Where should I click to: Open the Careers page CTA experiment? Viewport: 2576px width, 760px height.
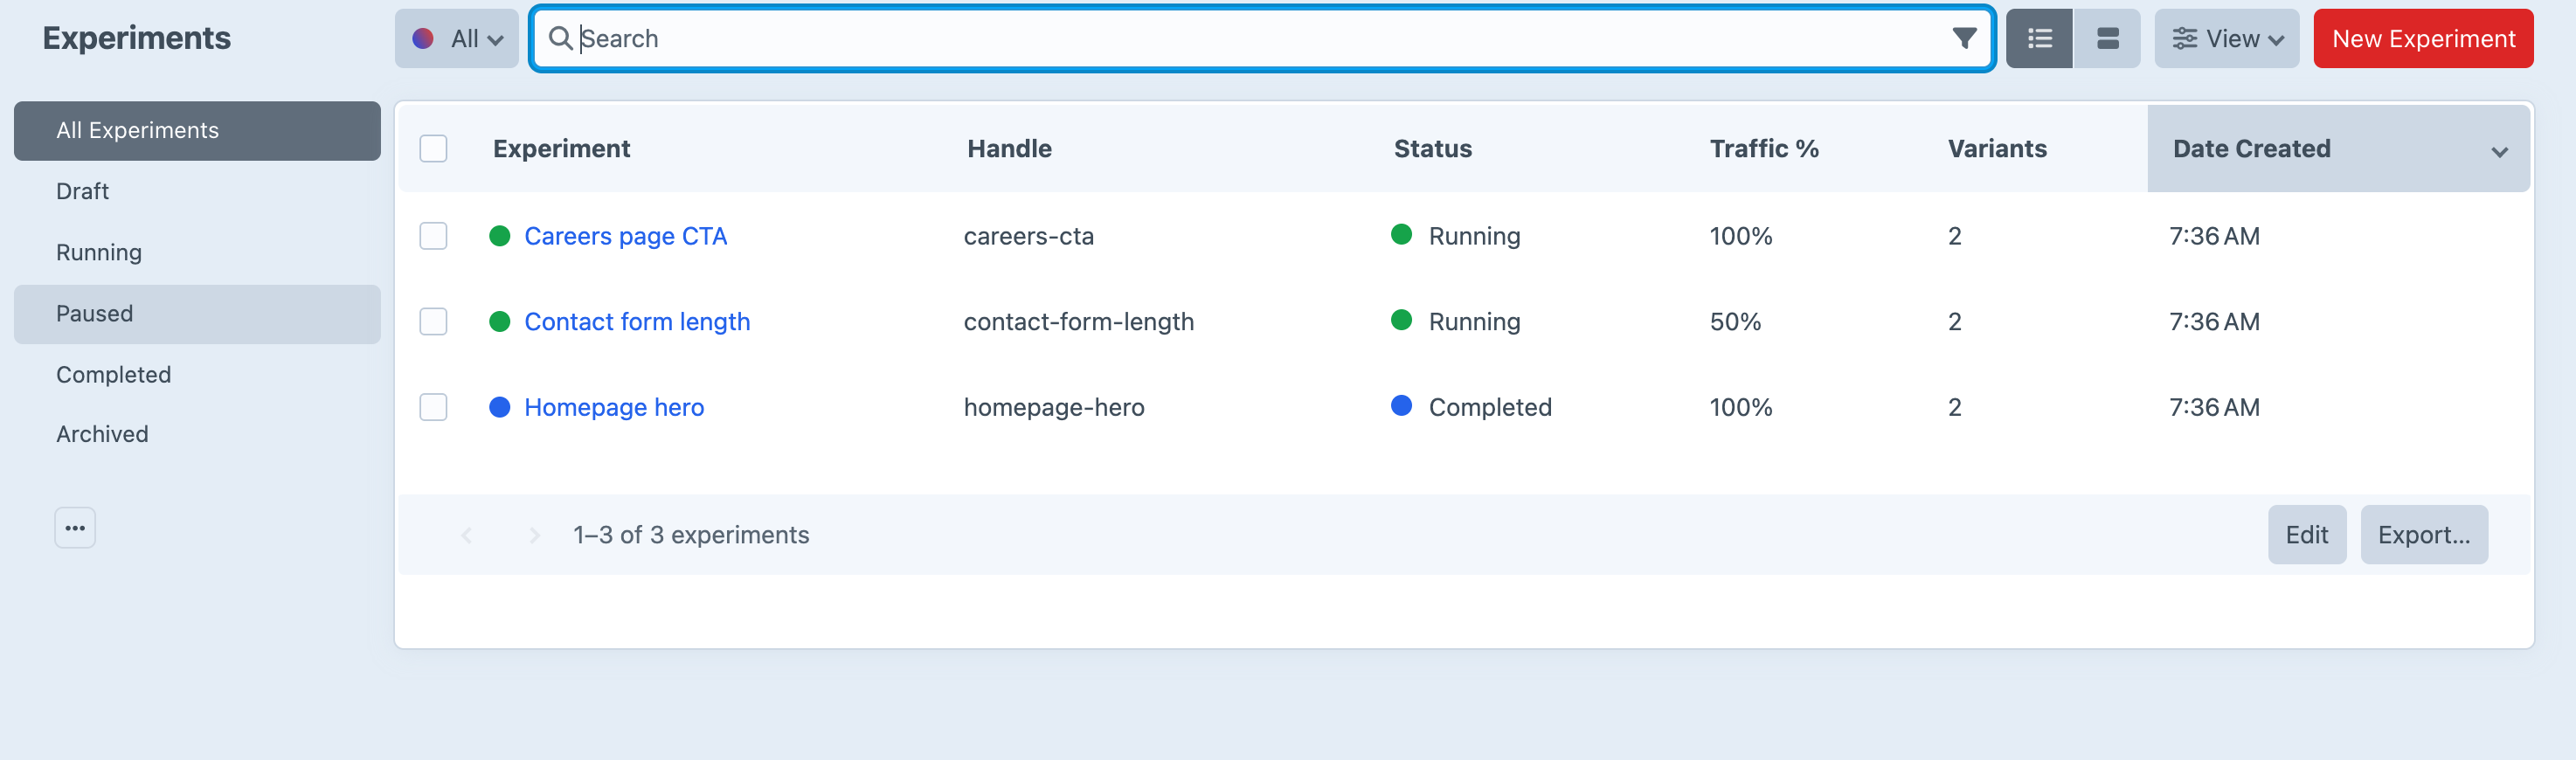pyautogui.click(x=625, y=236)
